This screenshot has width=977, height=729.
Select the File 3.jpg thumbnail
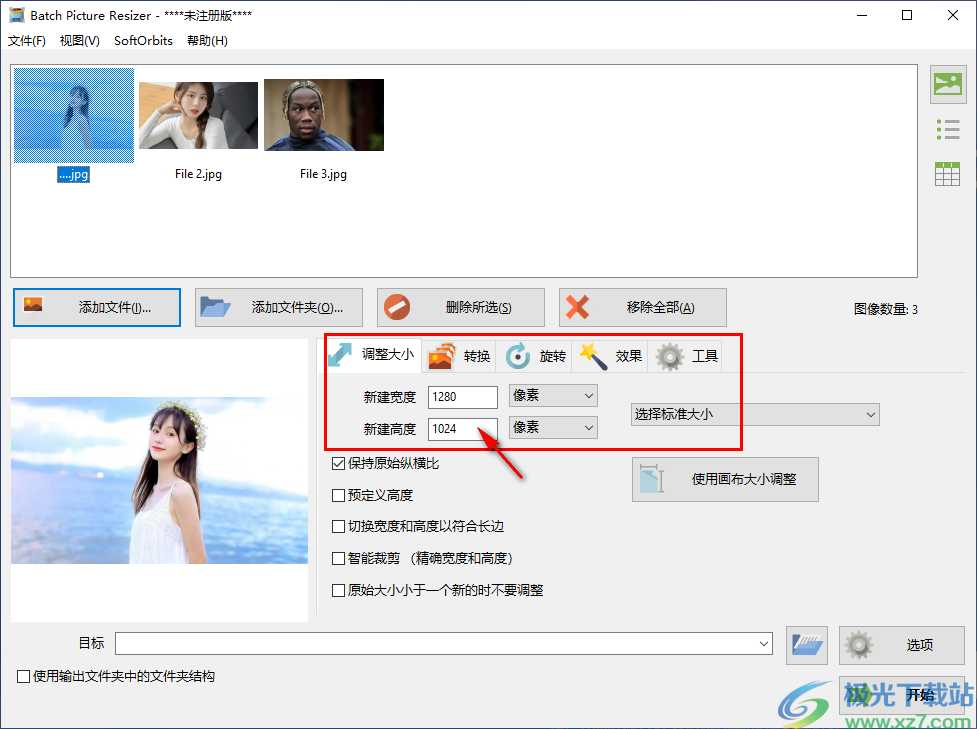[x=323, y=115]
